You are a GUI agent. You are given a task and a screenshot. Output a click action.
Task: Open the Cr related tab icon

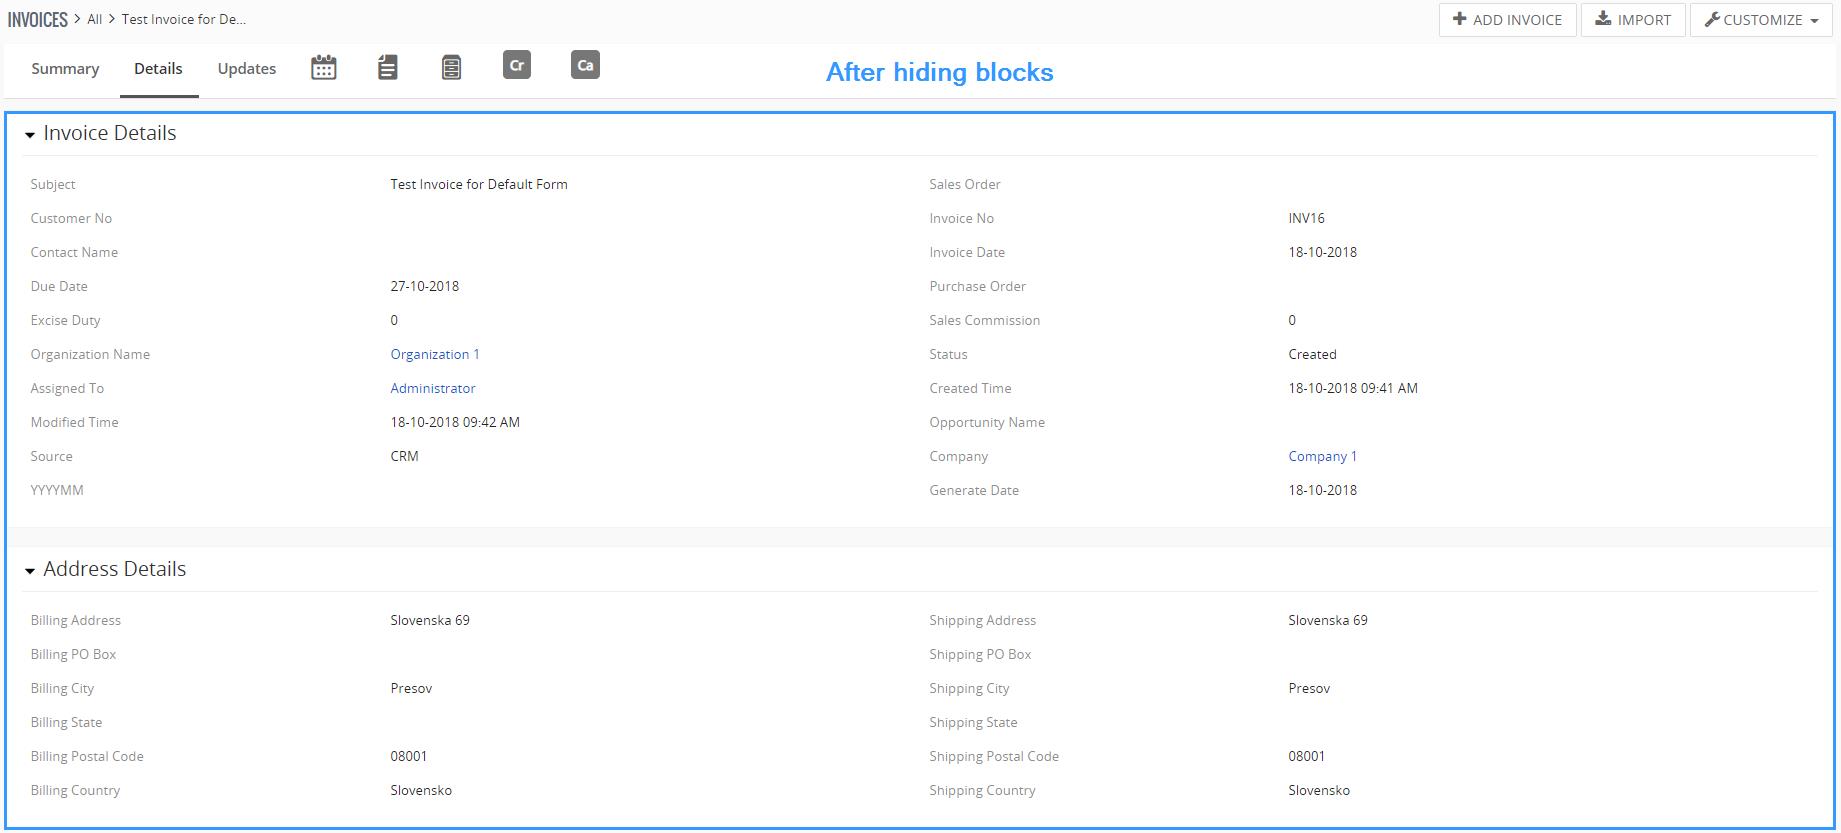516,66
